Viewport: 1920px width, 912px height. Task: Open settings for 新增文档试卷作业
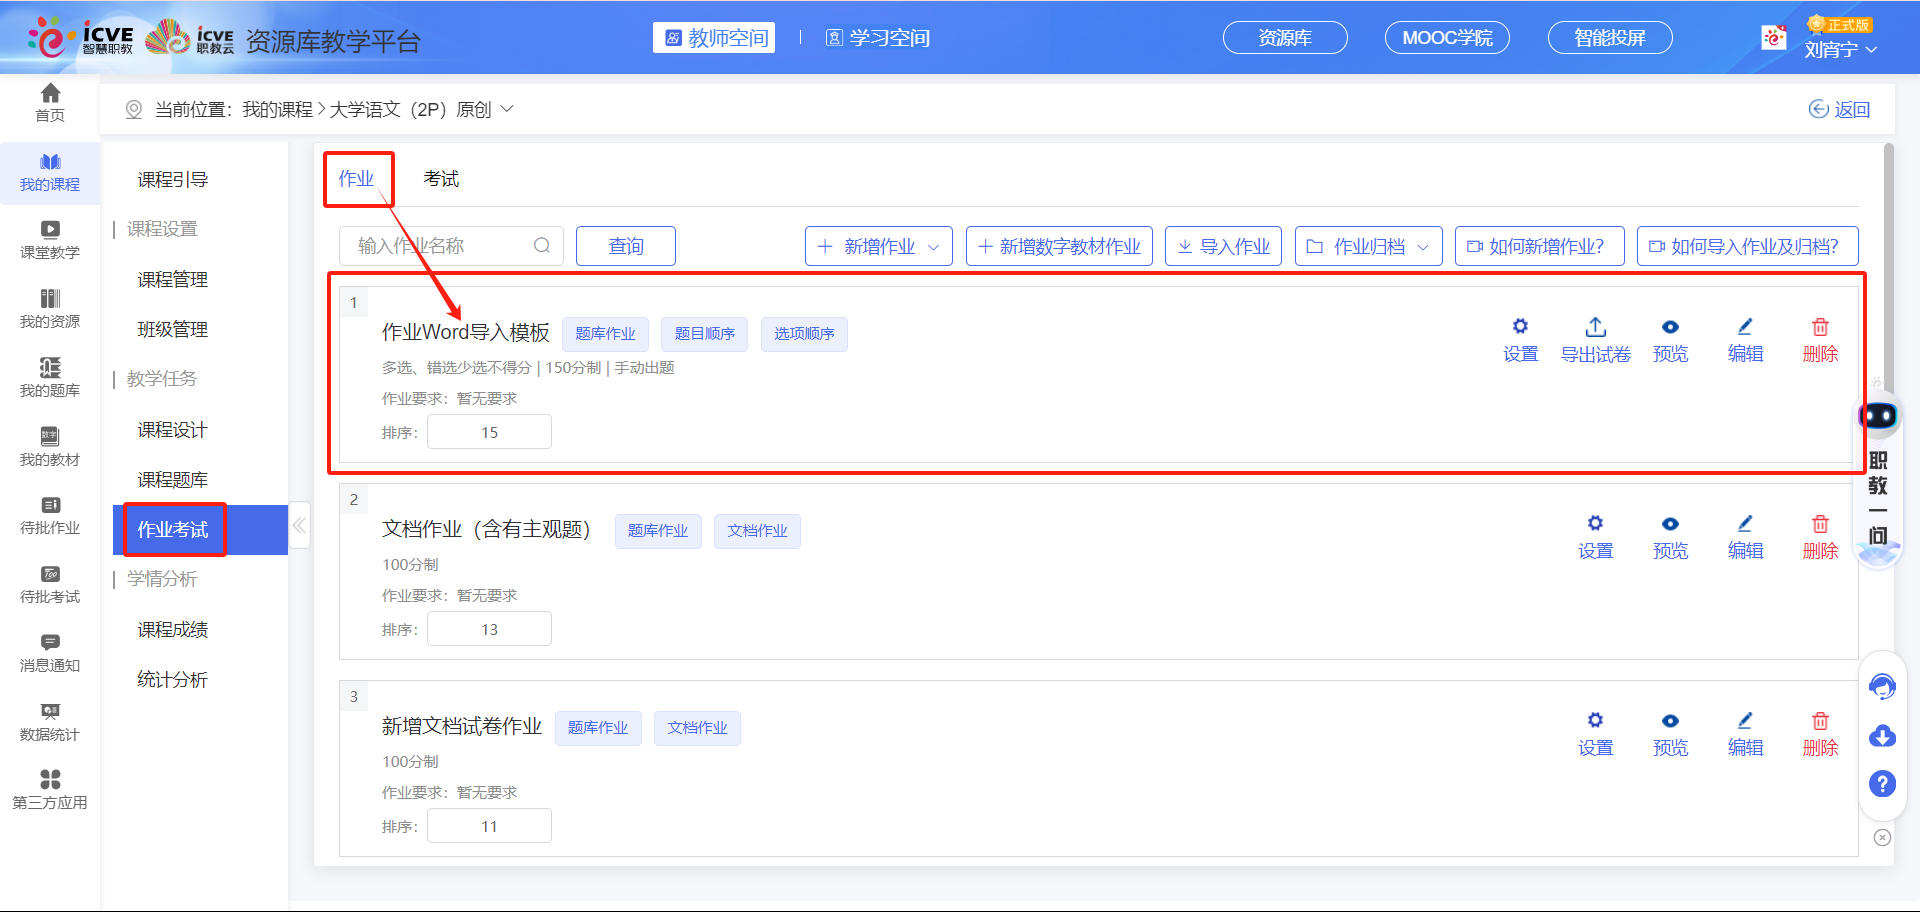[x=1595, y=734]
